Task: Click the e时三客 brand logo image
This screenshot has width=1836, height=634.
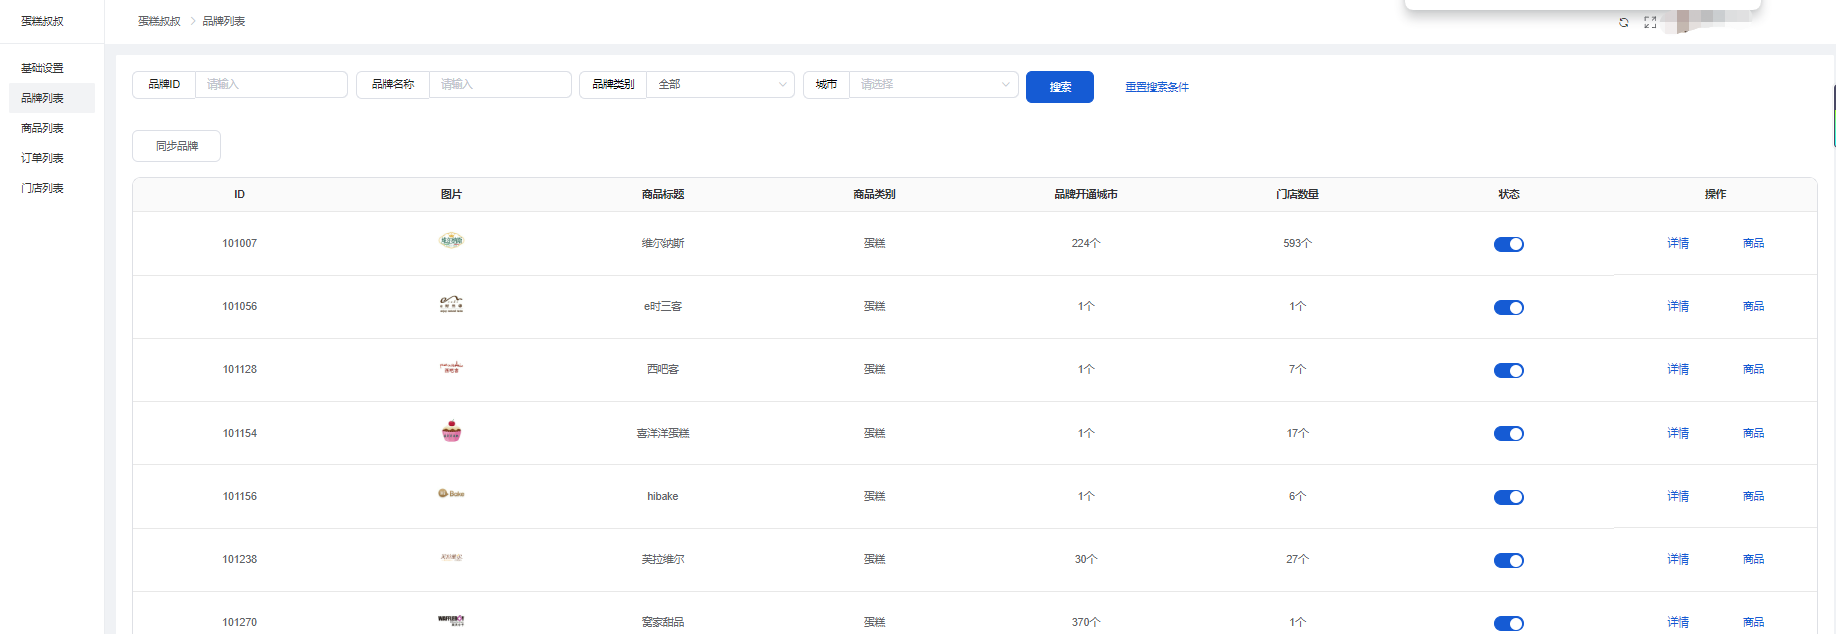Action: (x=451, y=304)
